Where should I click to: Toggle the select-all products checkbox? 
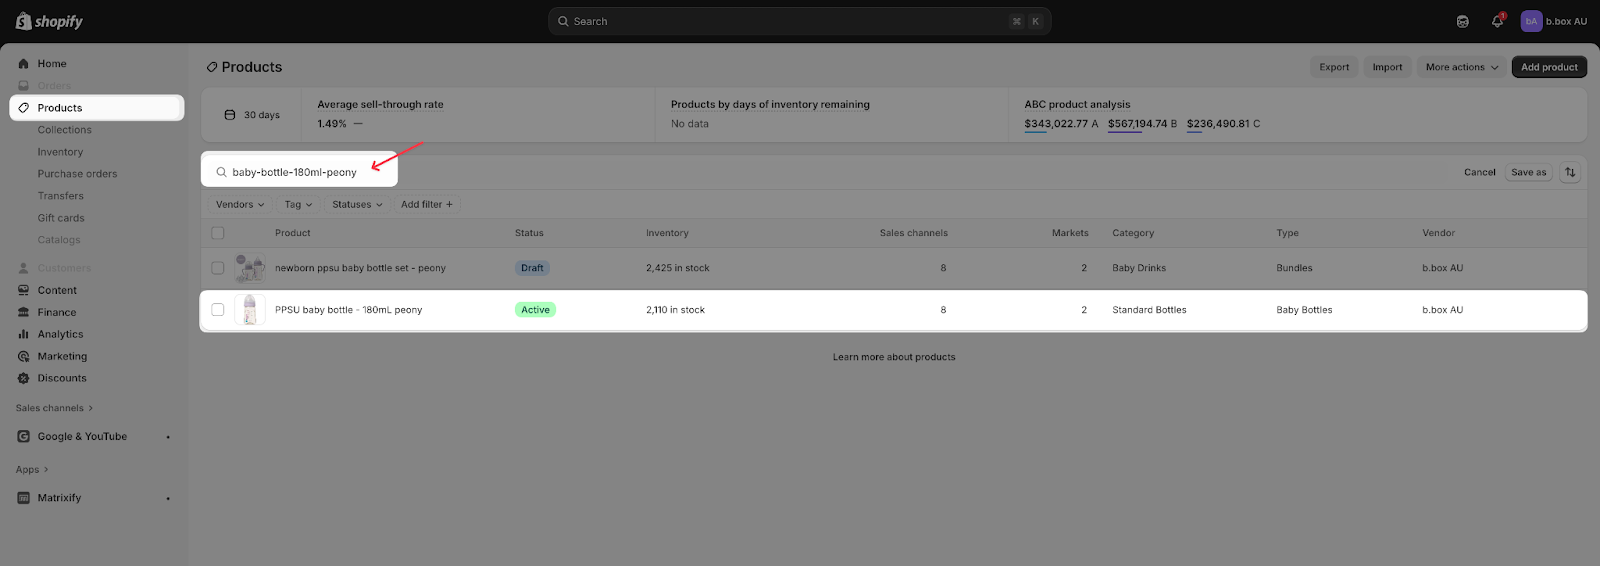coord(218,233)
